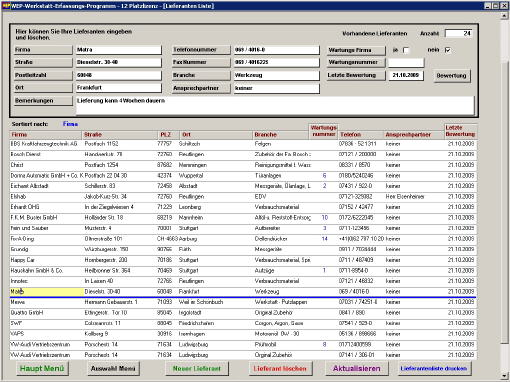Click the Bemerkungen text area about Lieferung
The height and width of the screenshot is (382, 510).
pos(275,105)
